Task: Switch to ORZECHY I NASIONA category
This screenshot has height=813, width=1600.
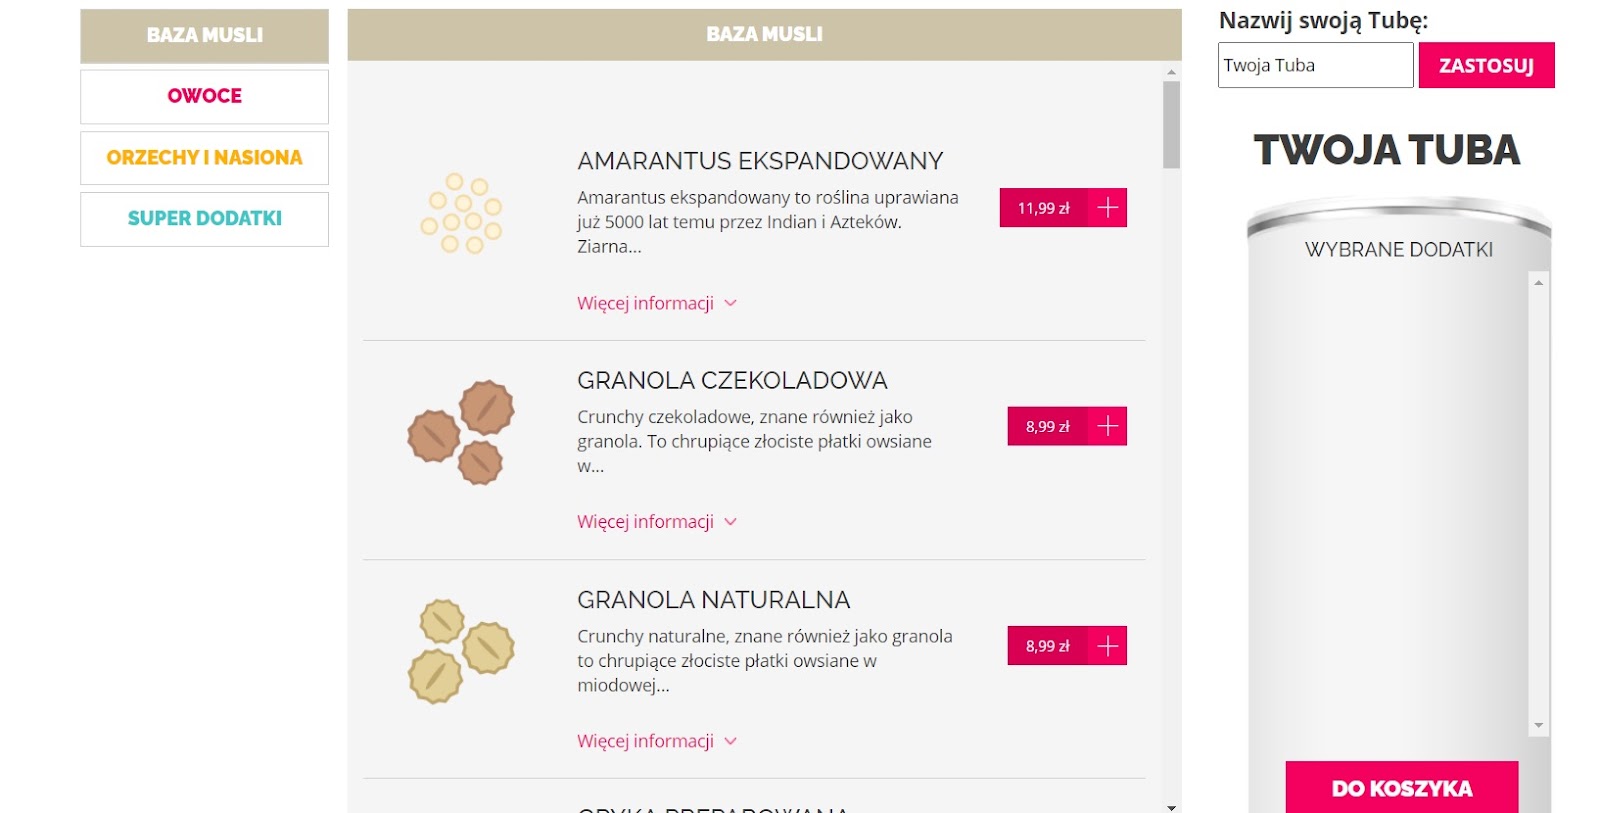Action: point(204,158)
